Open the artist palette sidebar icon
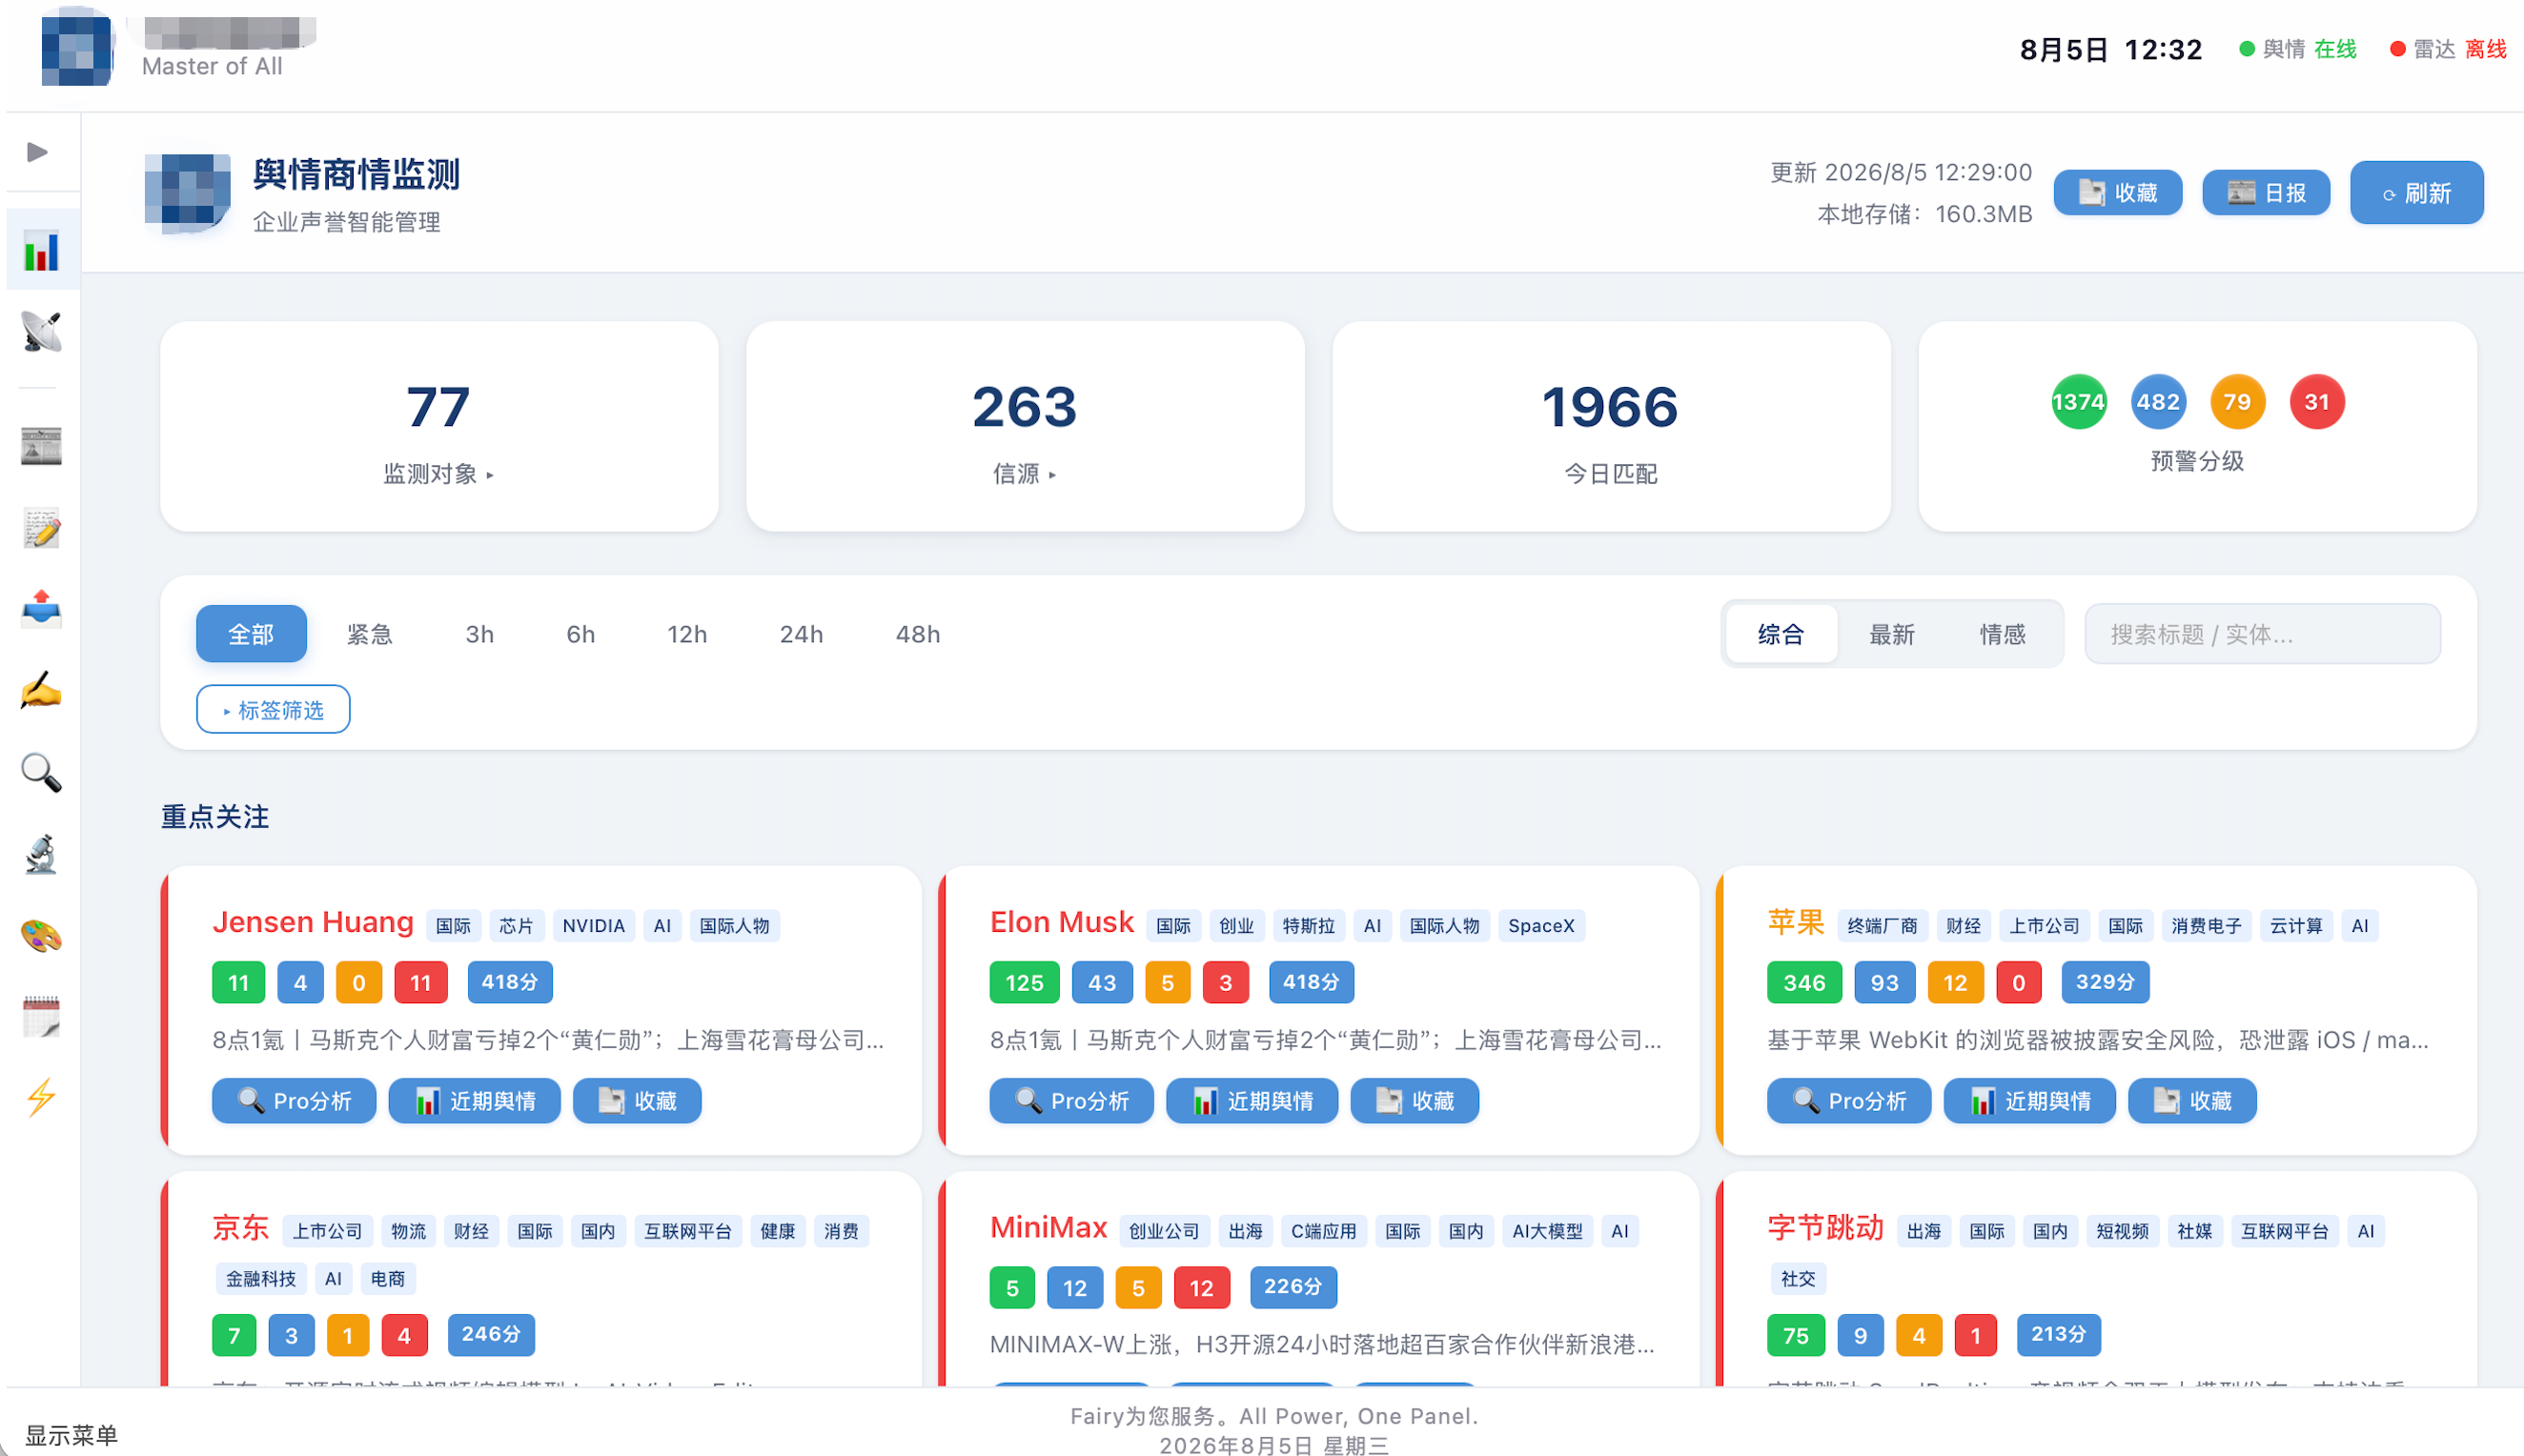The width and height of the screenshot is (2524, 1456). [41, 936]
